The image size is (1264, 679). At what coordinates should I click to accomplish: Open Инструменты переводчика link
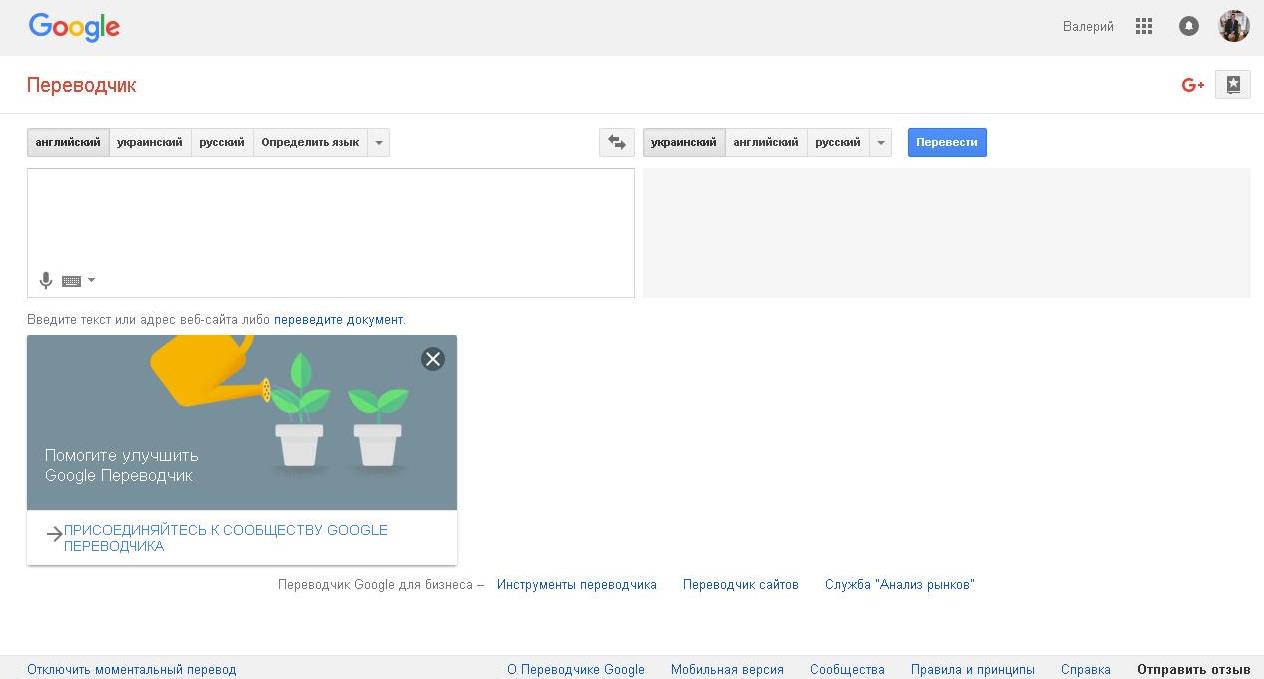coord(577,585)
